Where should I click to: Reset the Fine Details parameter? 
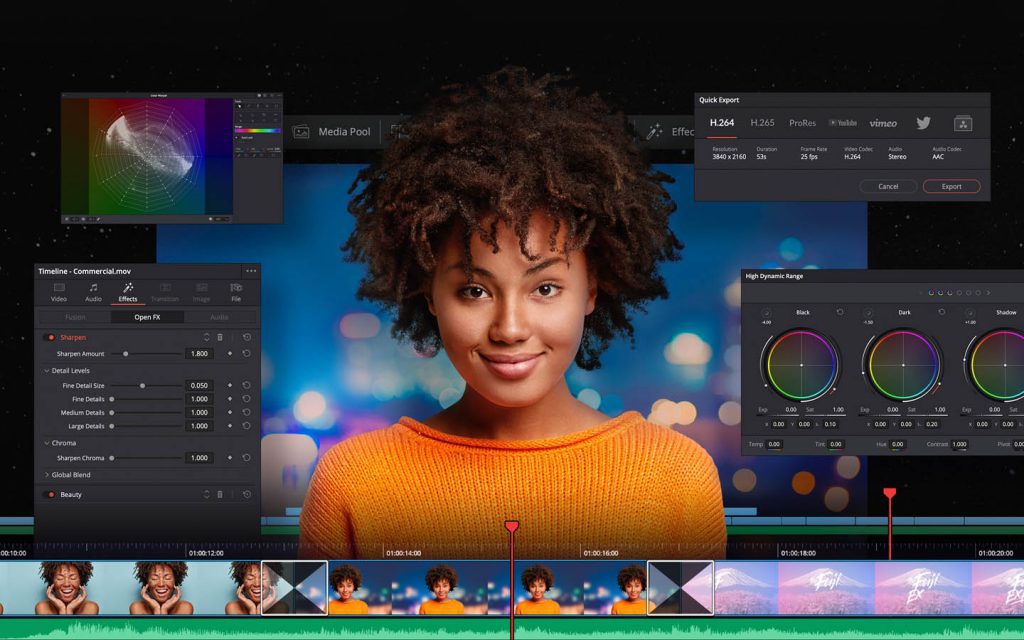tap(247, 398)
